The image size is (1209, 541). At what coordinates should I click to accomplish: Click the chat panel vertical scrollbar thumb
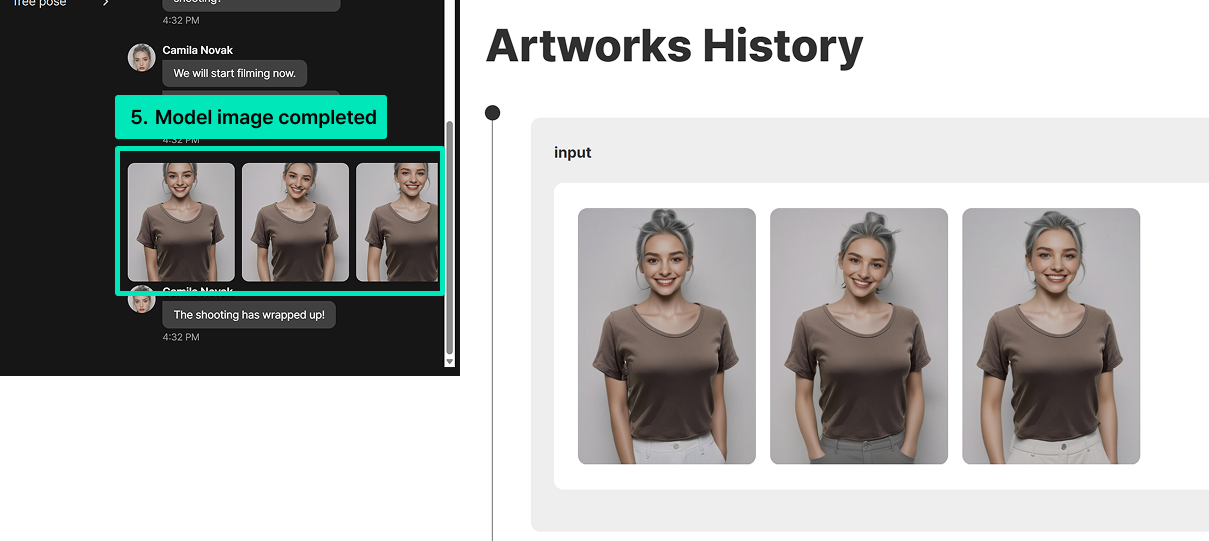click(x=449, y=237)
